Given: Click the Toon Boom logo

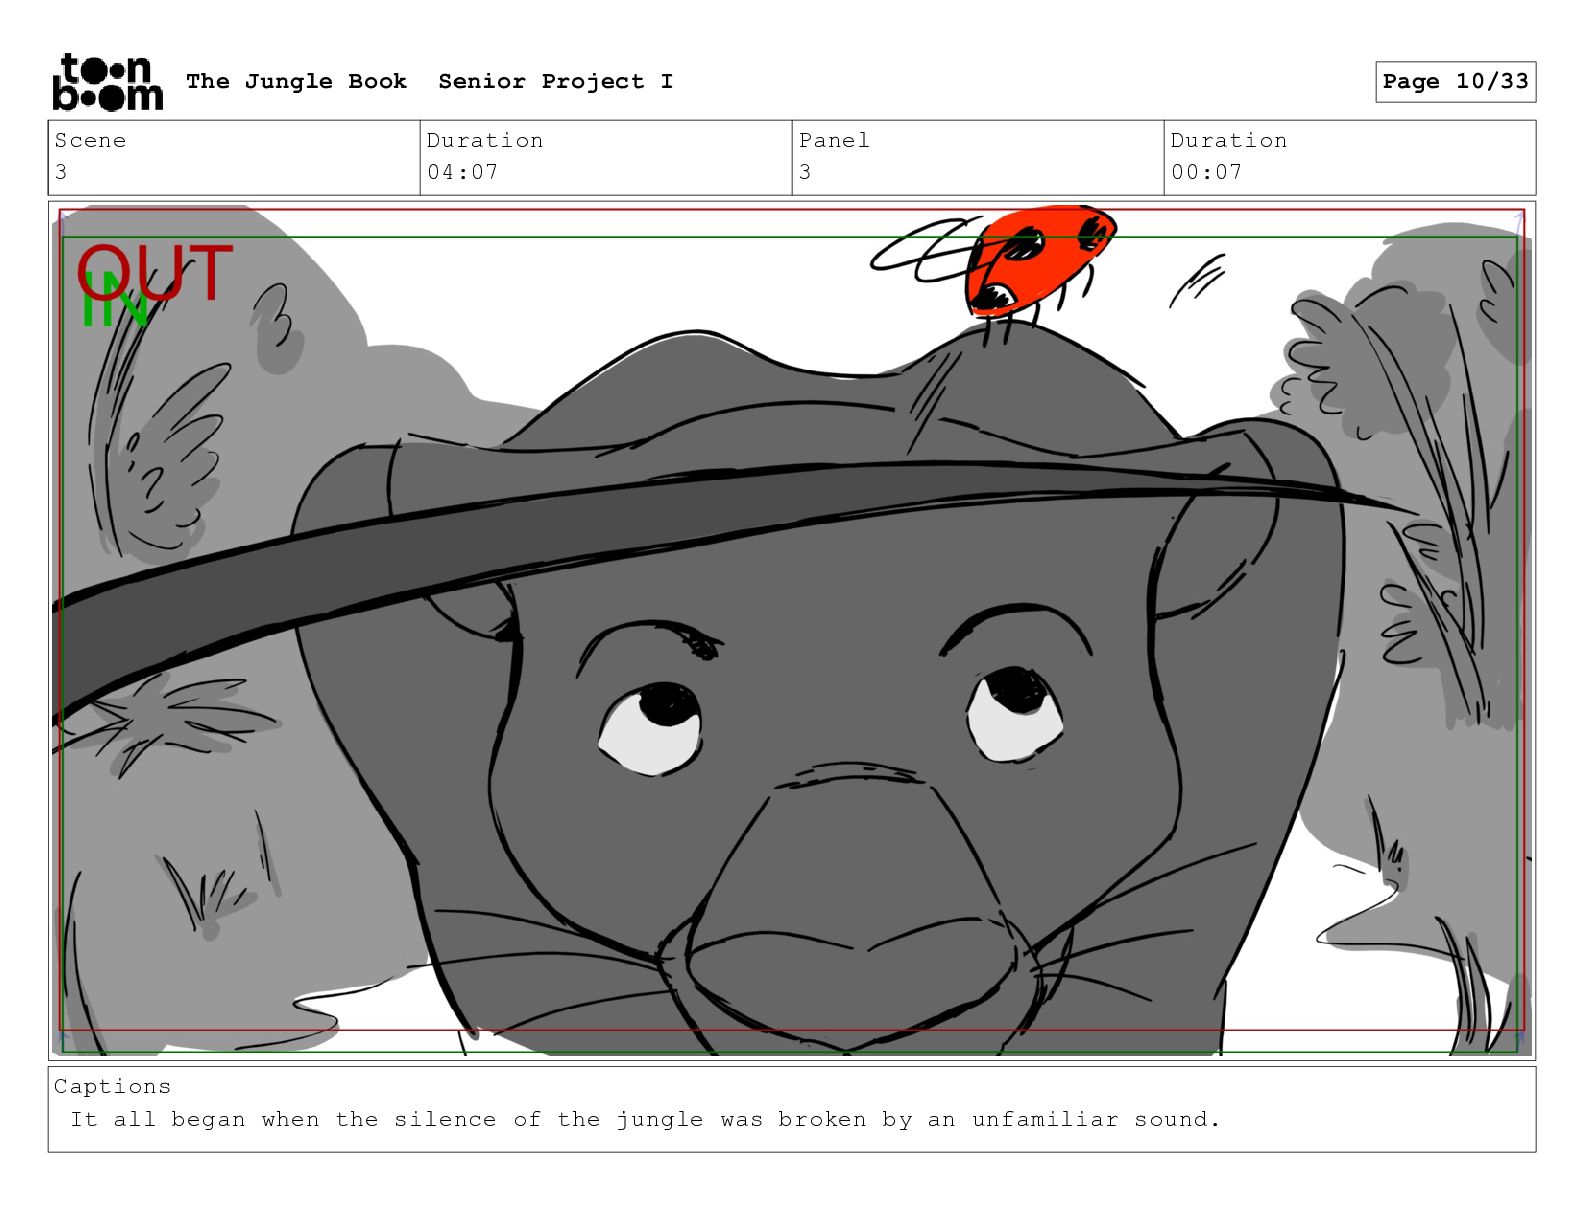Looking at the screenshot, I should coord(107,82).
